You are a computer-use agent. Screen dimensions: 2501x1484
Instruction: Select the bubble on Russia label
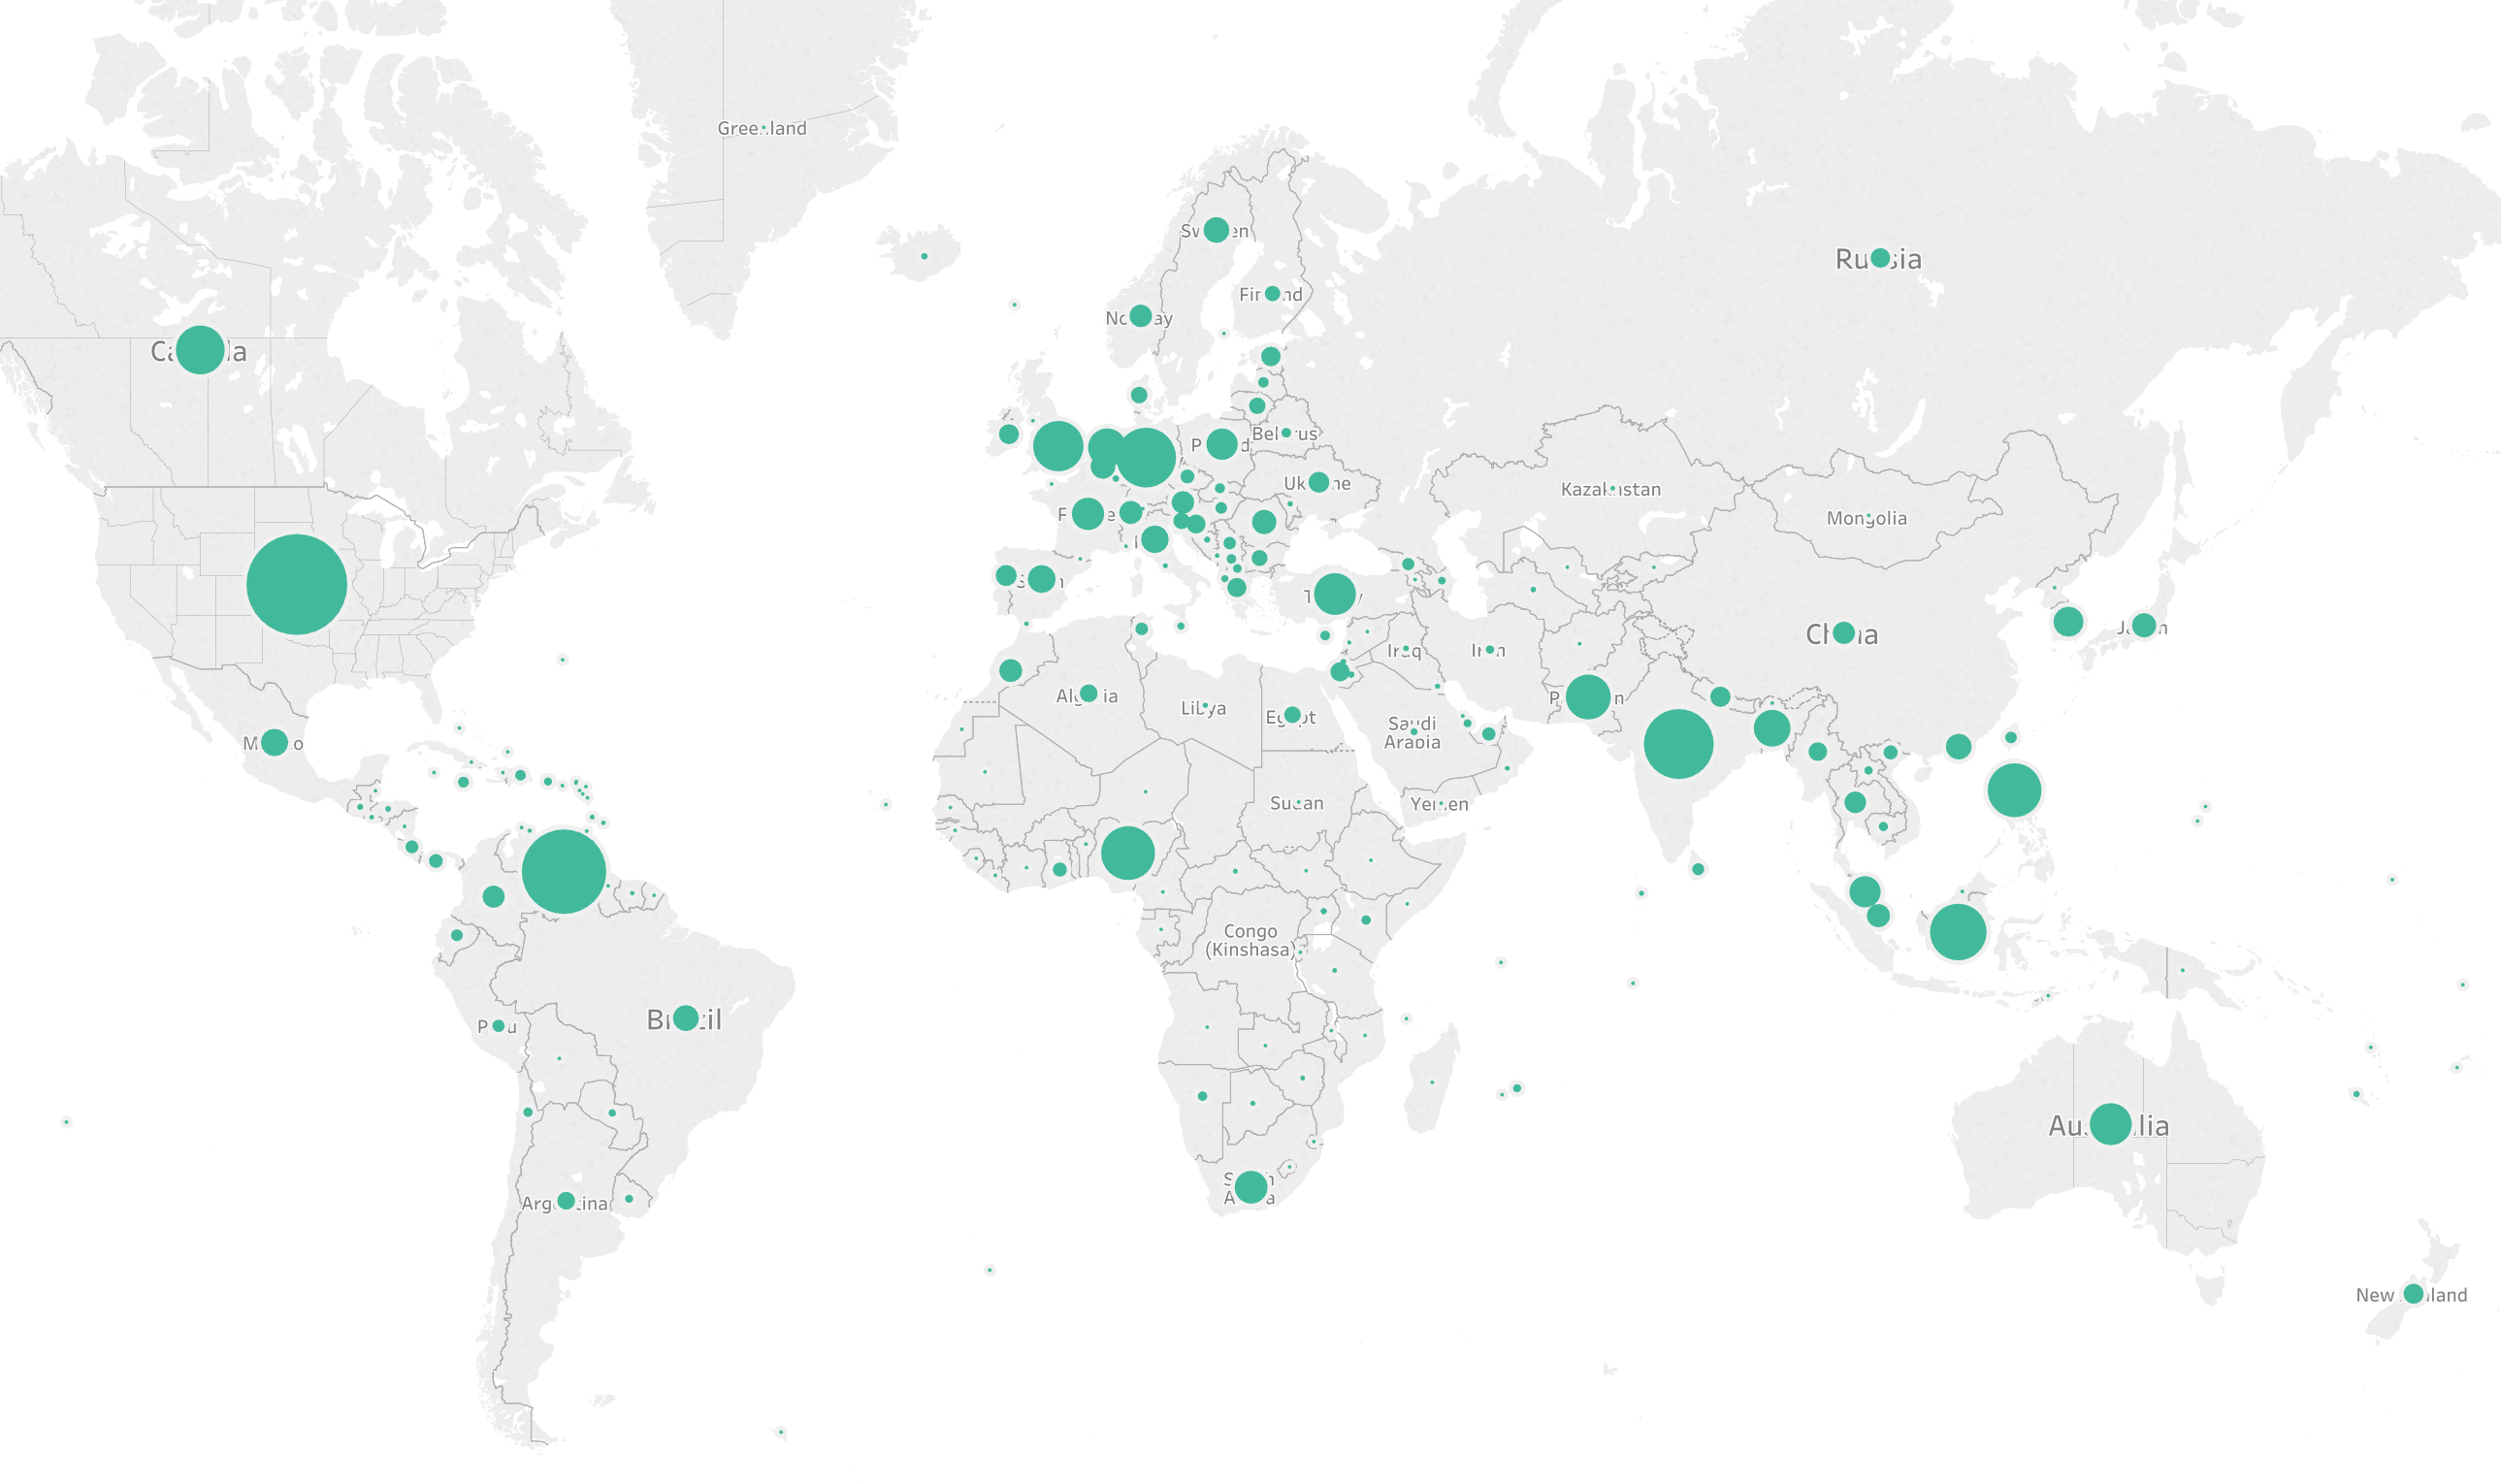point(1880,258)
